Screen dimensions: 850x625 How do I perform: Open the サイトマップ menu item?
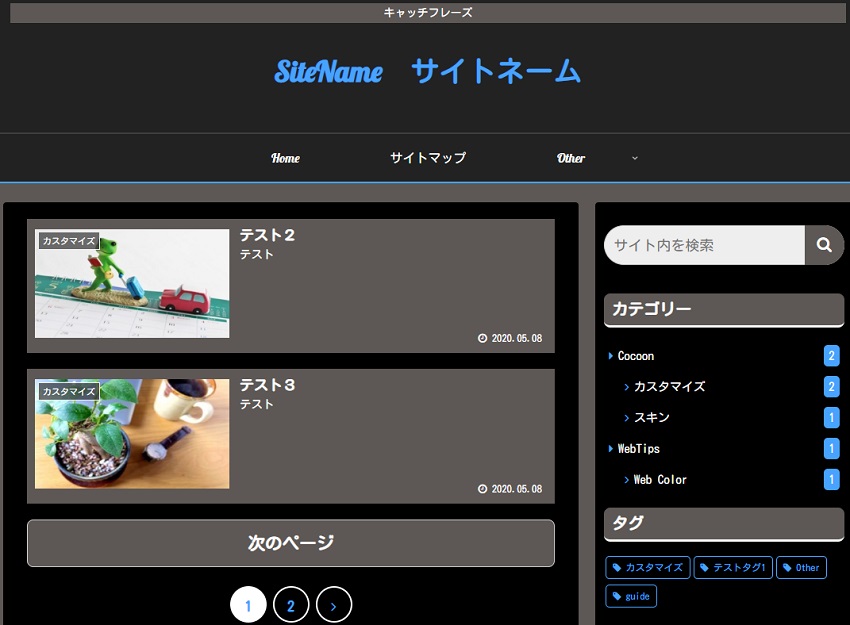click(428, 158)
